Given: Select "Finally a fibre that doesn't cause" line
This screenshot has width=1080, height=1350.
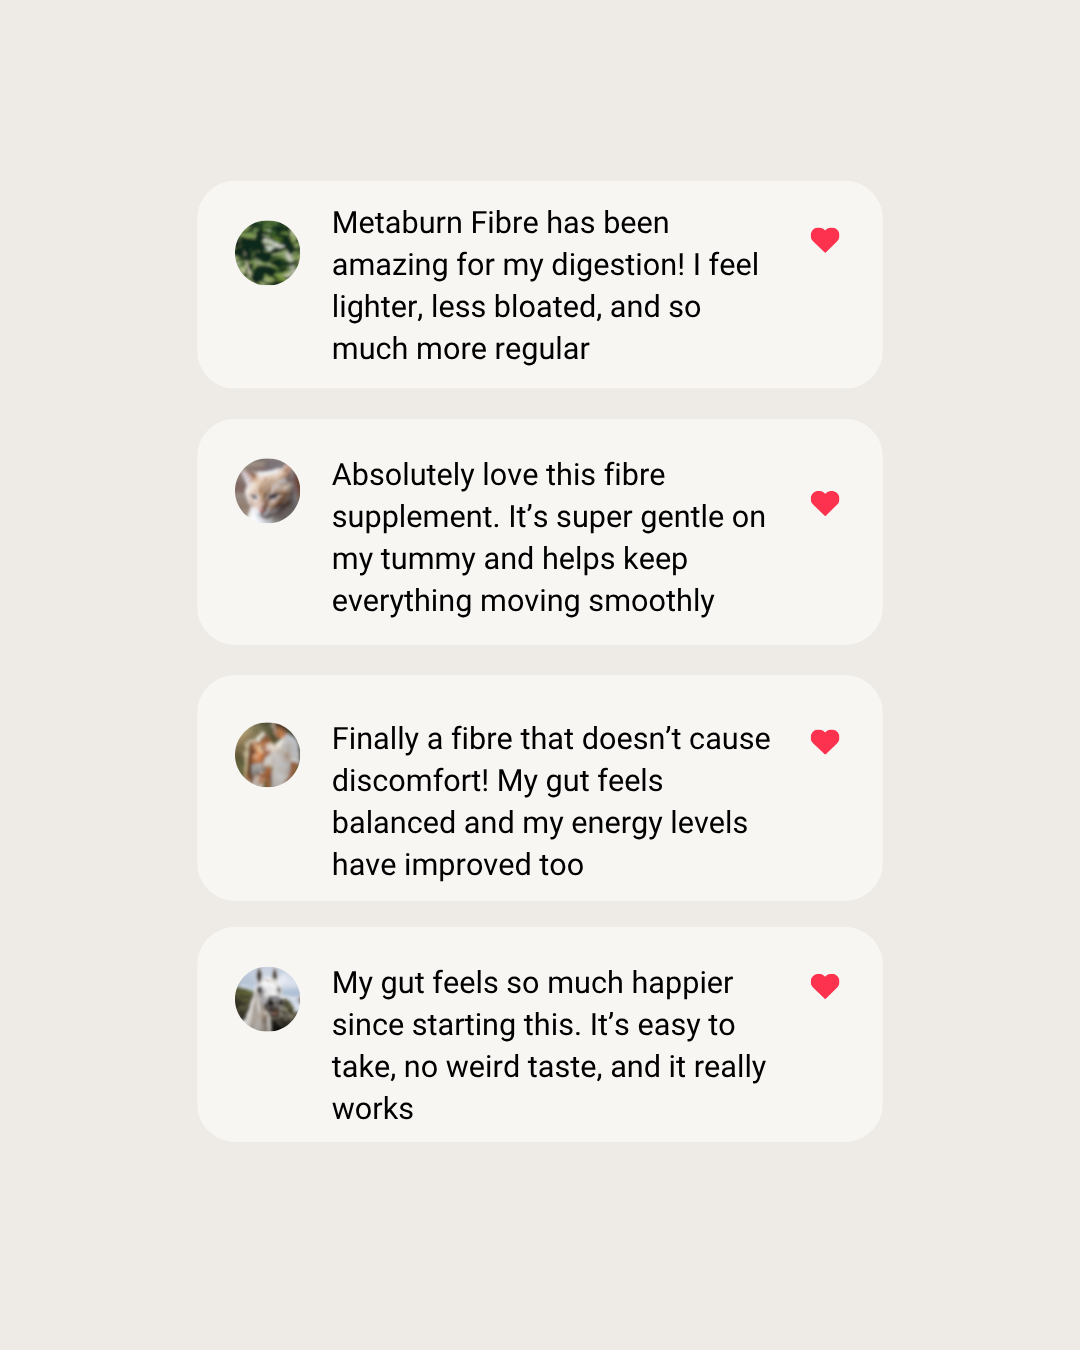Looking at the screenshot, I should point(551,739).
